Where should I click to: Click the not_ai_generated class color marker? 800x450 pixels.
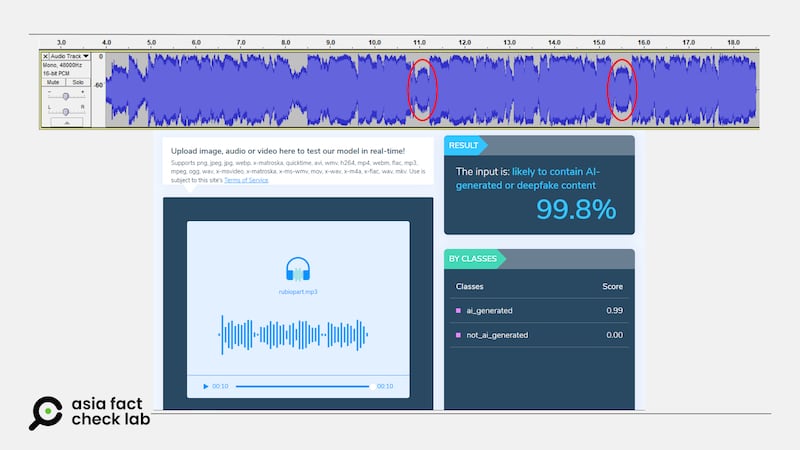(458, 335)
